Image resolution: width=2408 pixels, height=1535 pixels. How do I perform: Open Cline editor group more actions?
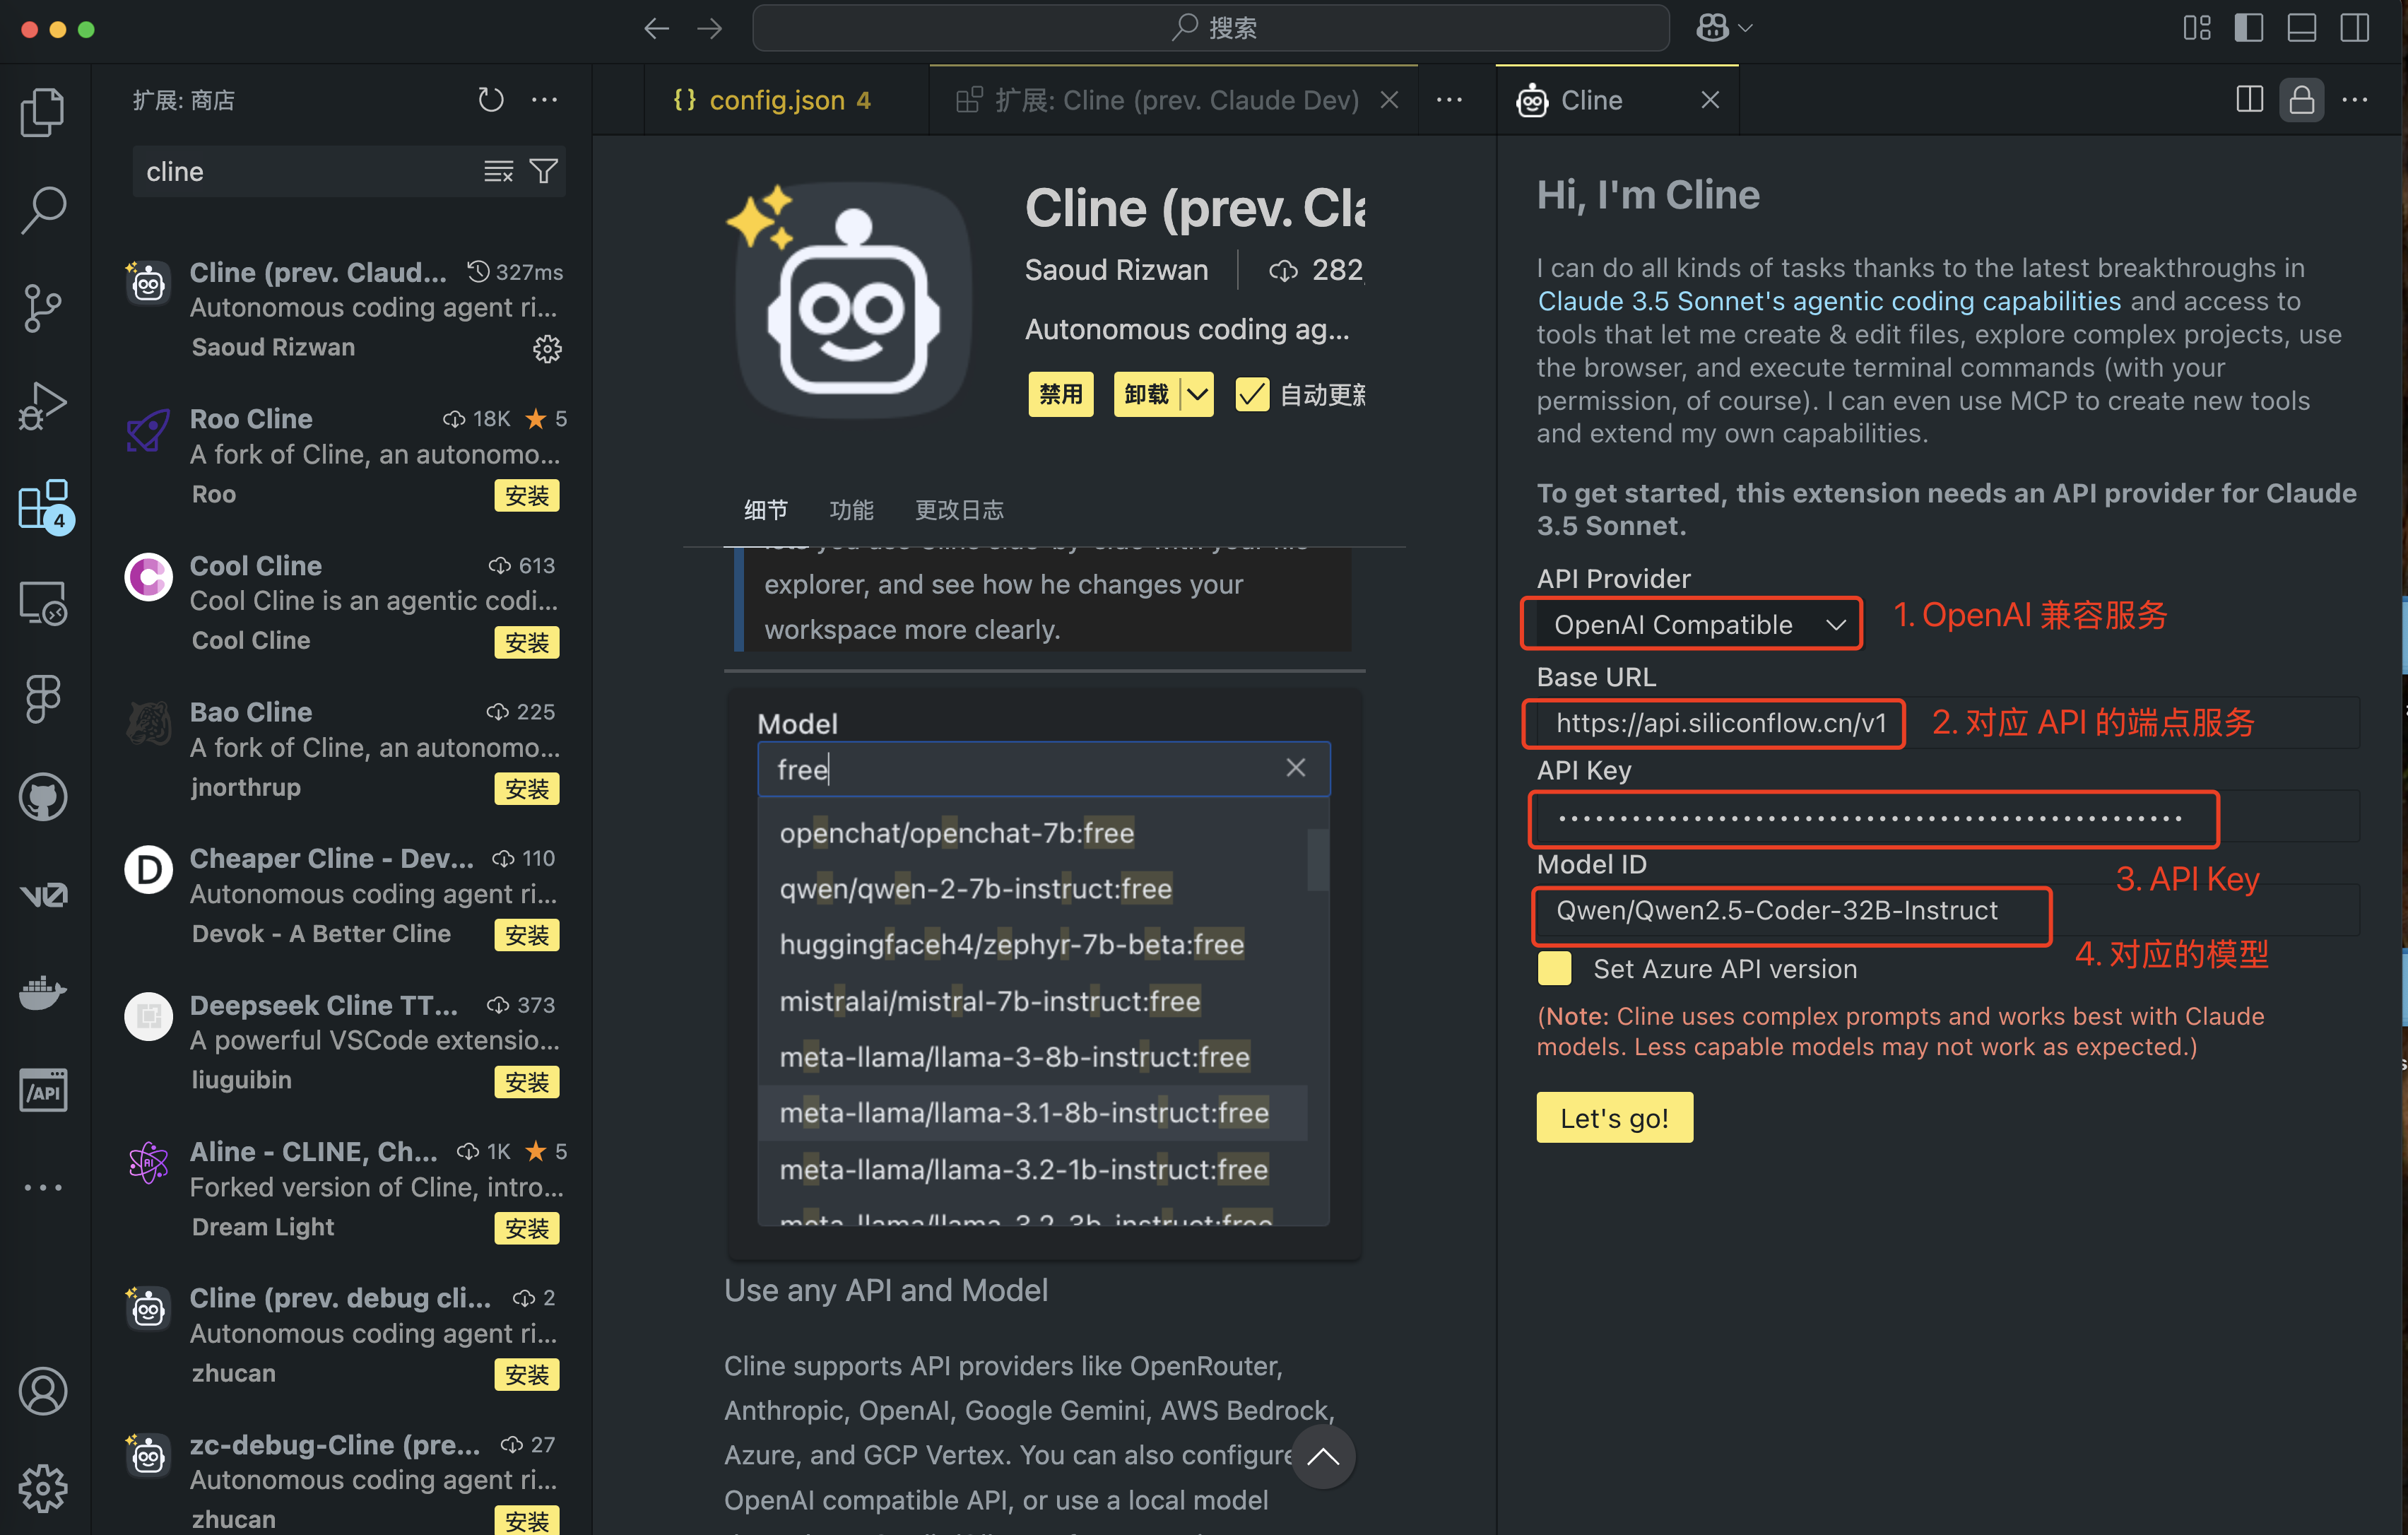[2355, 99]
